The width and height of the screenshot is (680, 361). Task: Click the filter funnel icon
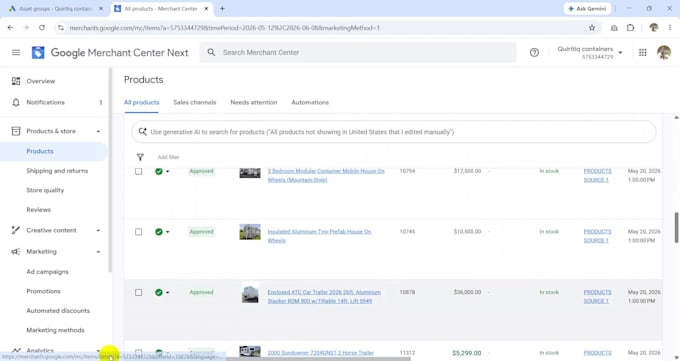140,157
